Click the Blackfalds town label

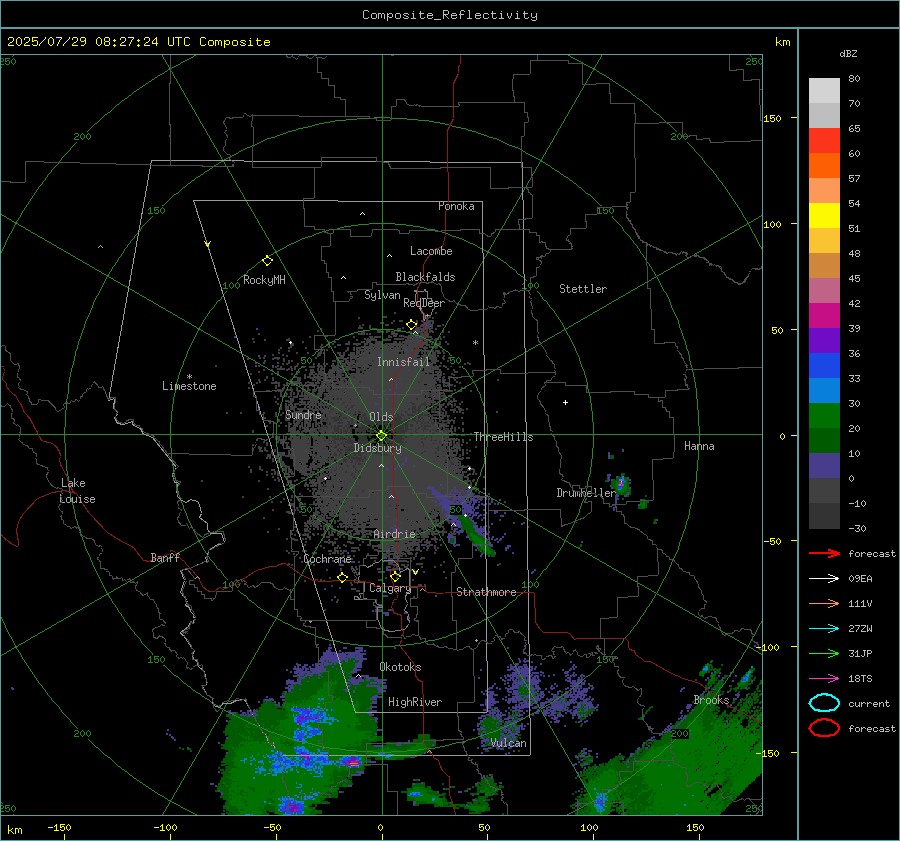point(425,277)
